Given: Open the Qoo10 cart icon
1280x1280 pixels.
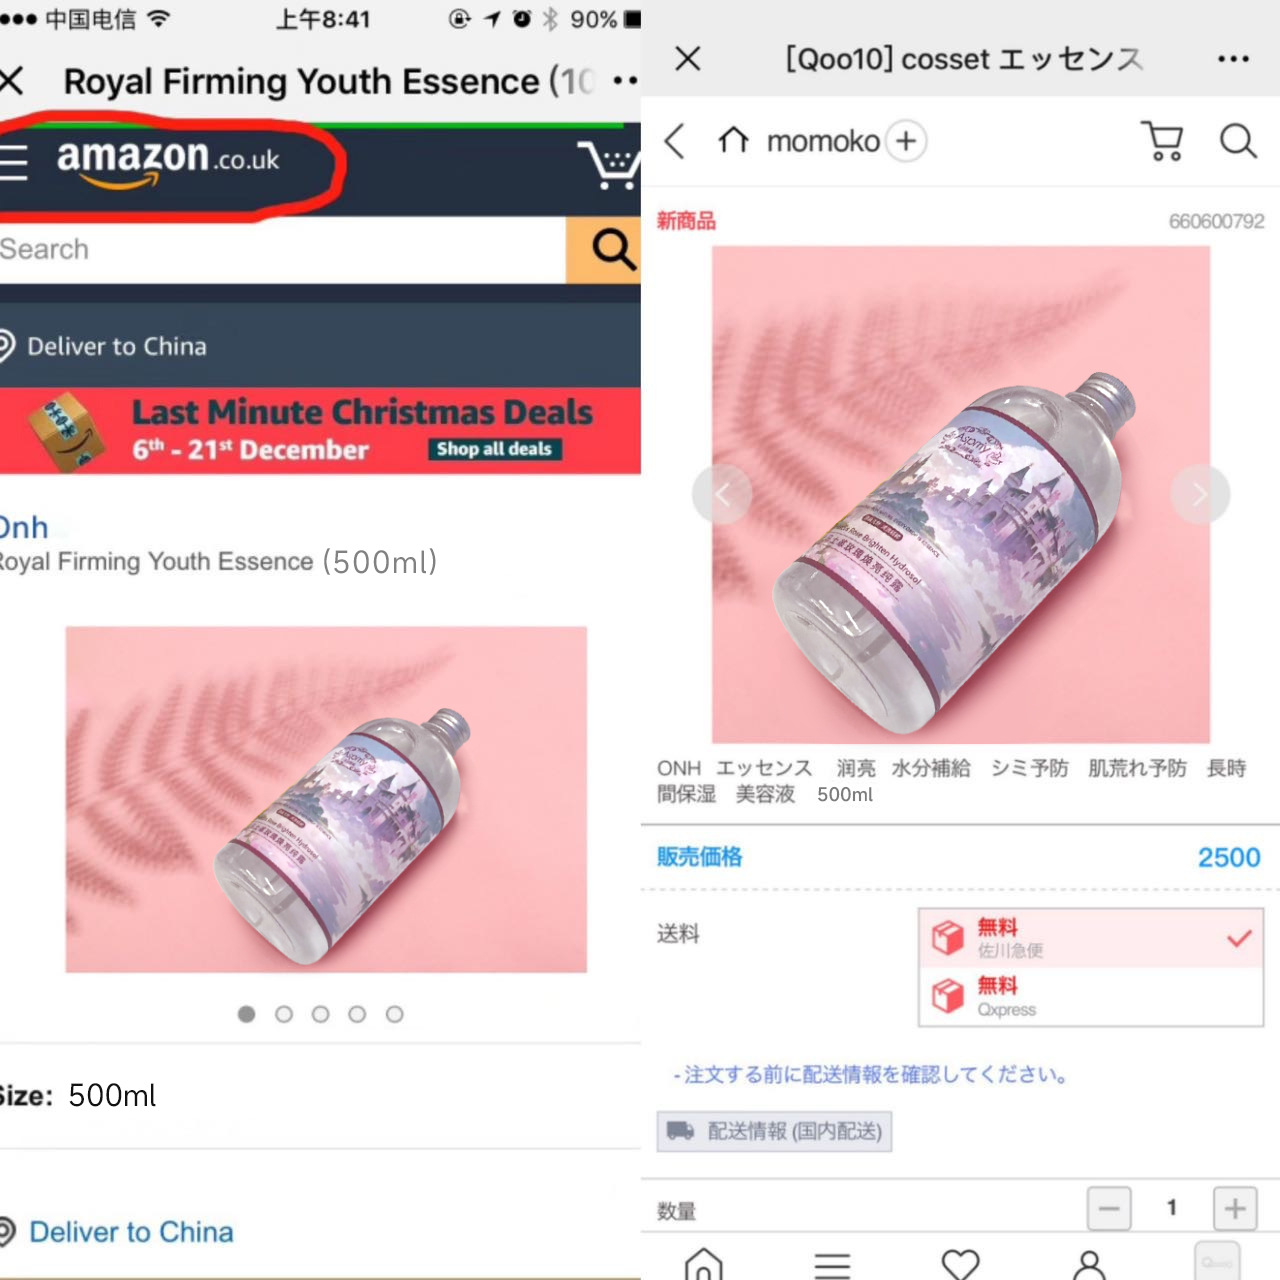Looking at the screenshot, I should [x=1162, y=141].
